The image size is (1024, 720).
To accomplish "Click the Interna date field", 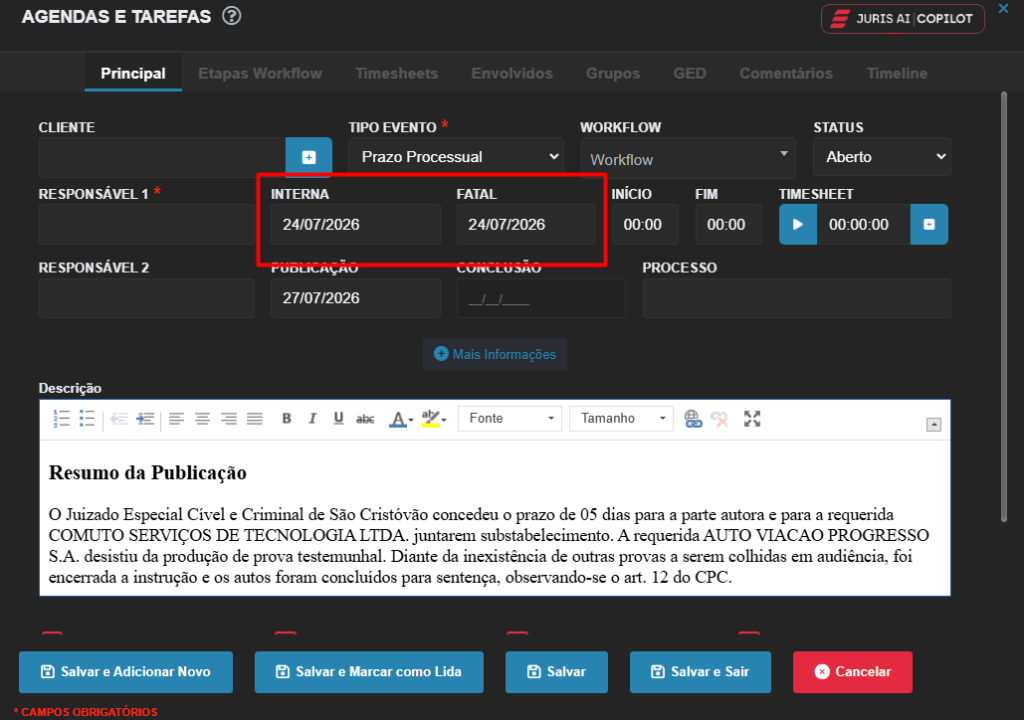I will point(356,224).
